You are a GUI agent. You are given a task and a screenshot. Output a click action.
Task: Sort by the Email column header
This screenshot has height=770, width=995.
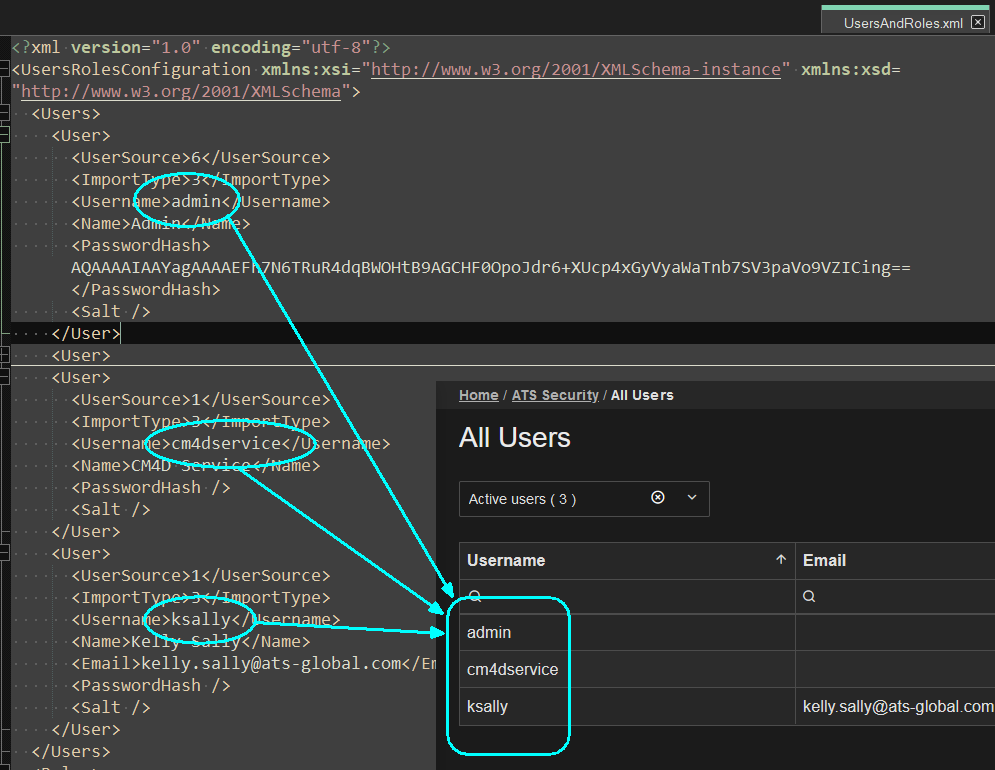click(825, 560)
